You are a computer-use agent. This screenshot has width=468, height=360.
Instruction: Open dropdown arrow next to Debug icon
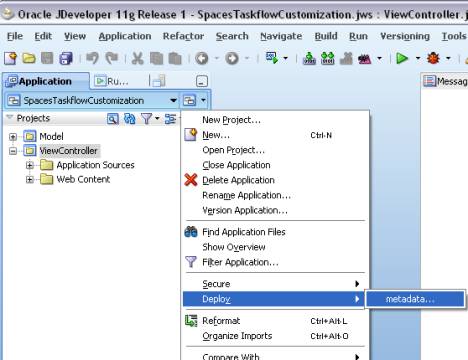coord(448,59)
